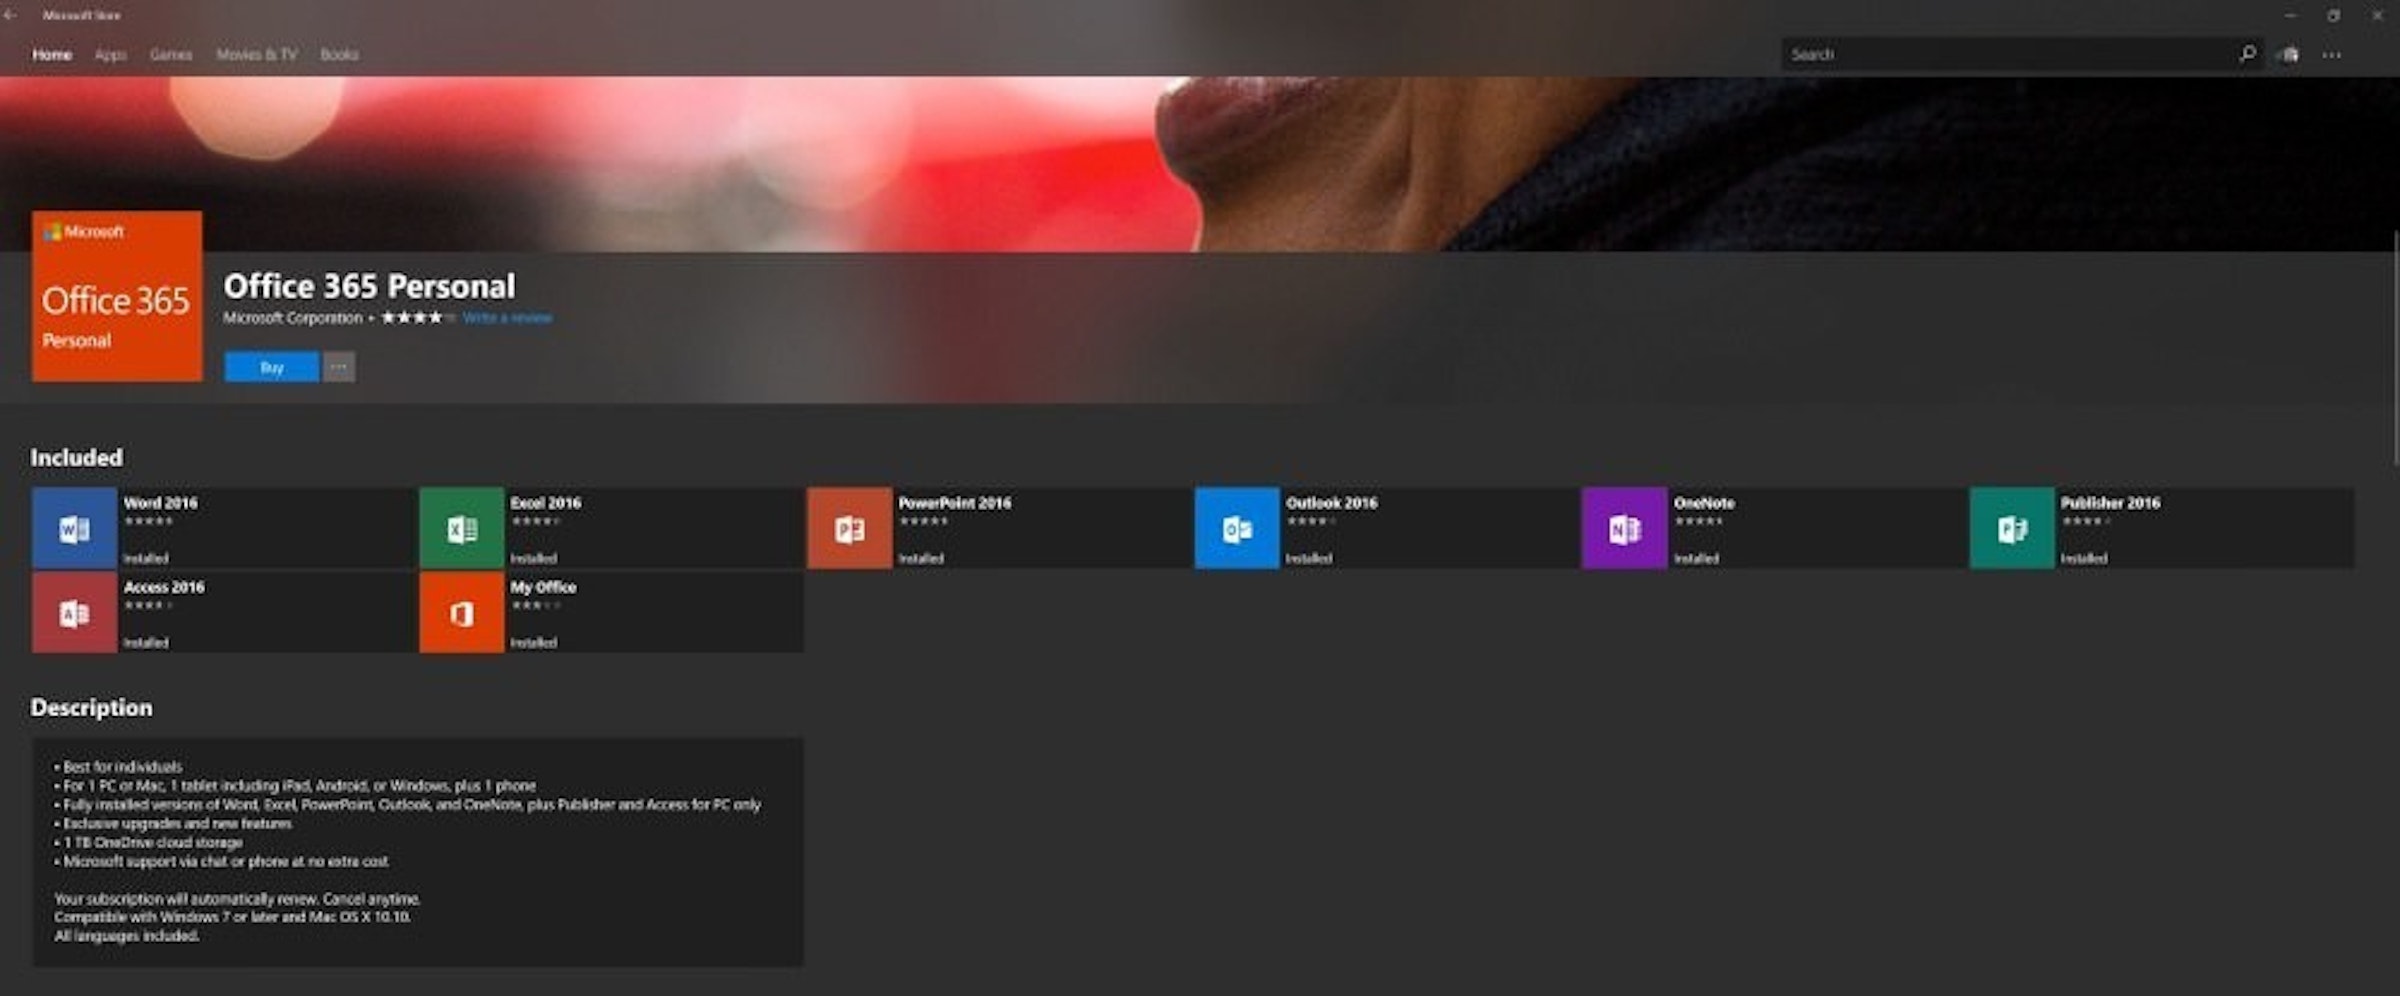Click the My Office app icon
Image resolution: width=2400 pixels, height=996 pixels.
coord(461,612)
